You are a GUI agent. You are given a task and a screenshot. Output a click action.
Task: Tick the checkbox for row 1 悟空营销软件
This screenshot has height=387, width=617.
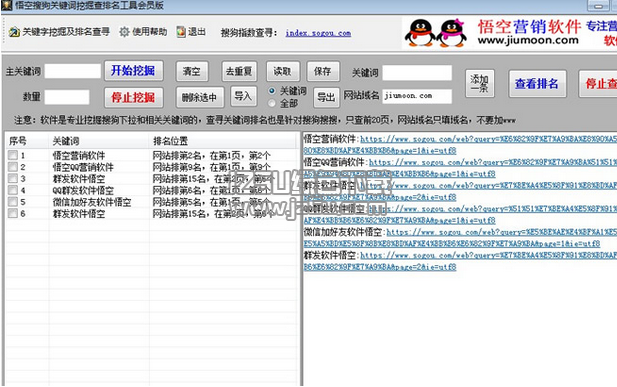pos(13,155)
